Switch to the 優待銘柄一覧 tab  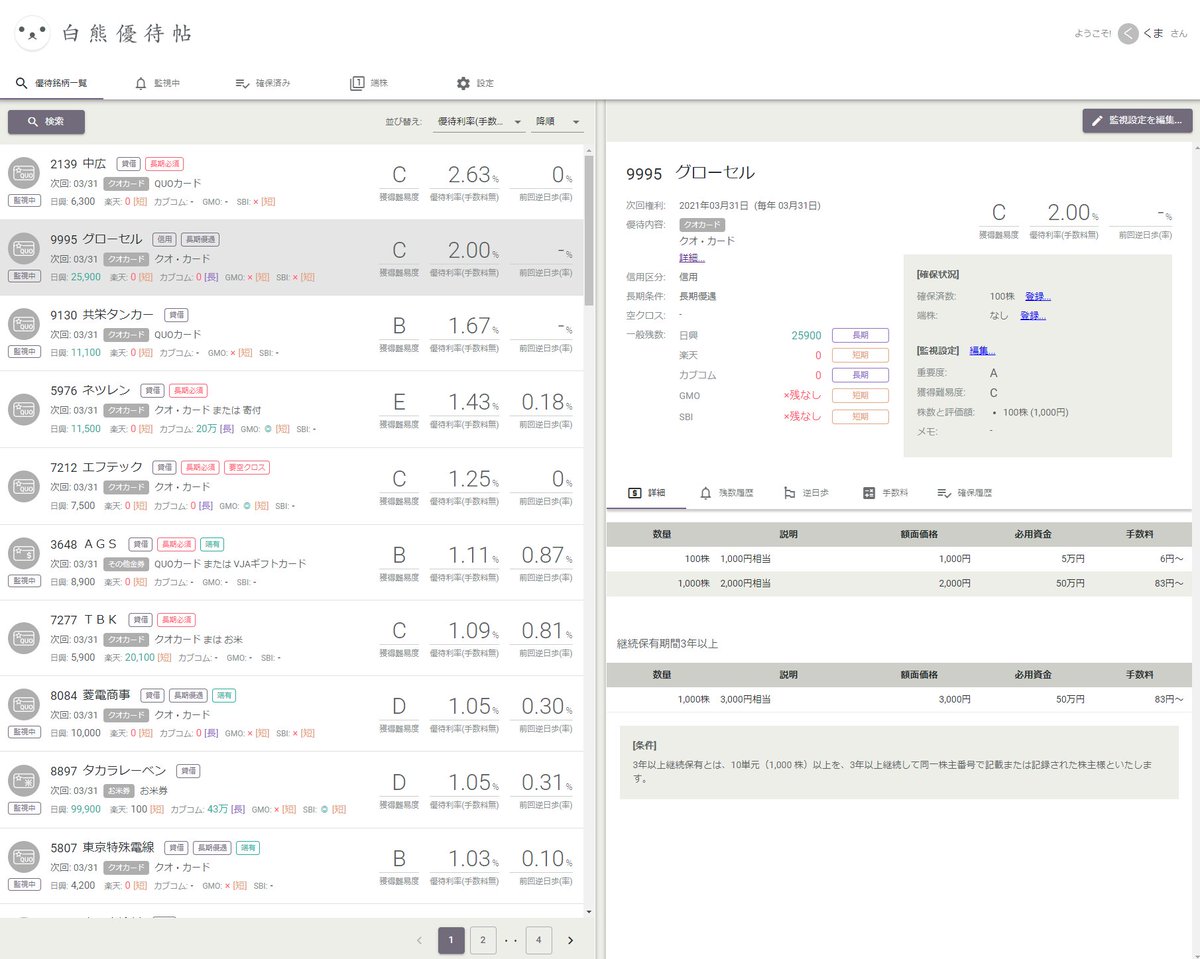[x=51, y=83]
